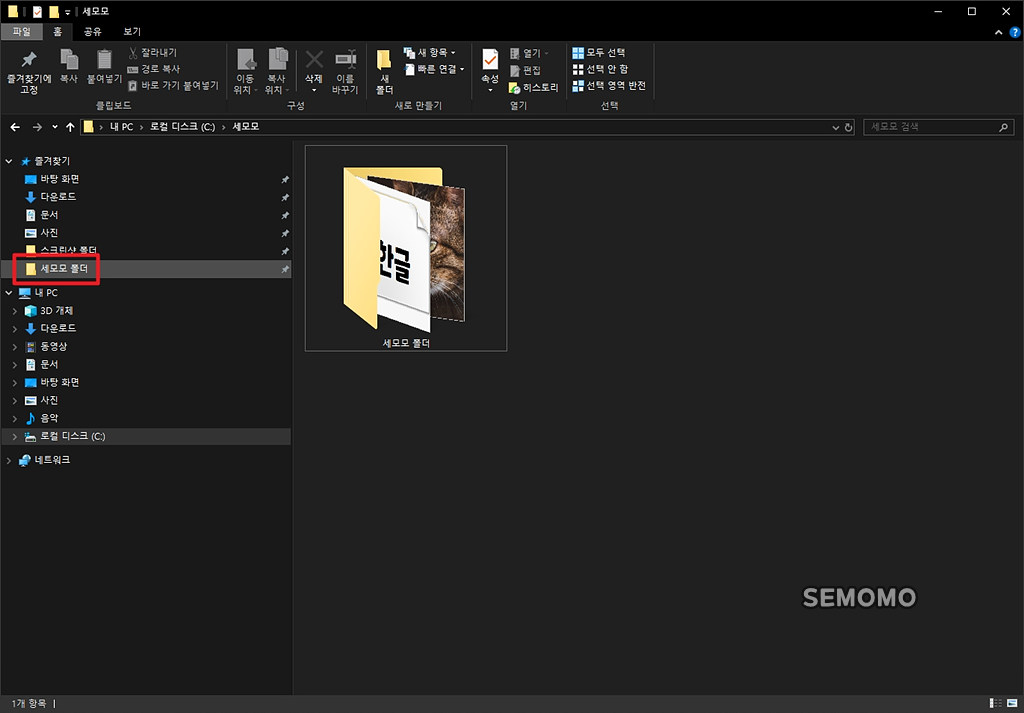
Task: Collapse the 즐겨찾기 section
Action: (8, 161)
